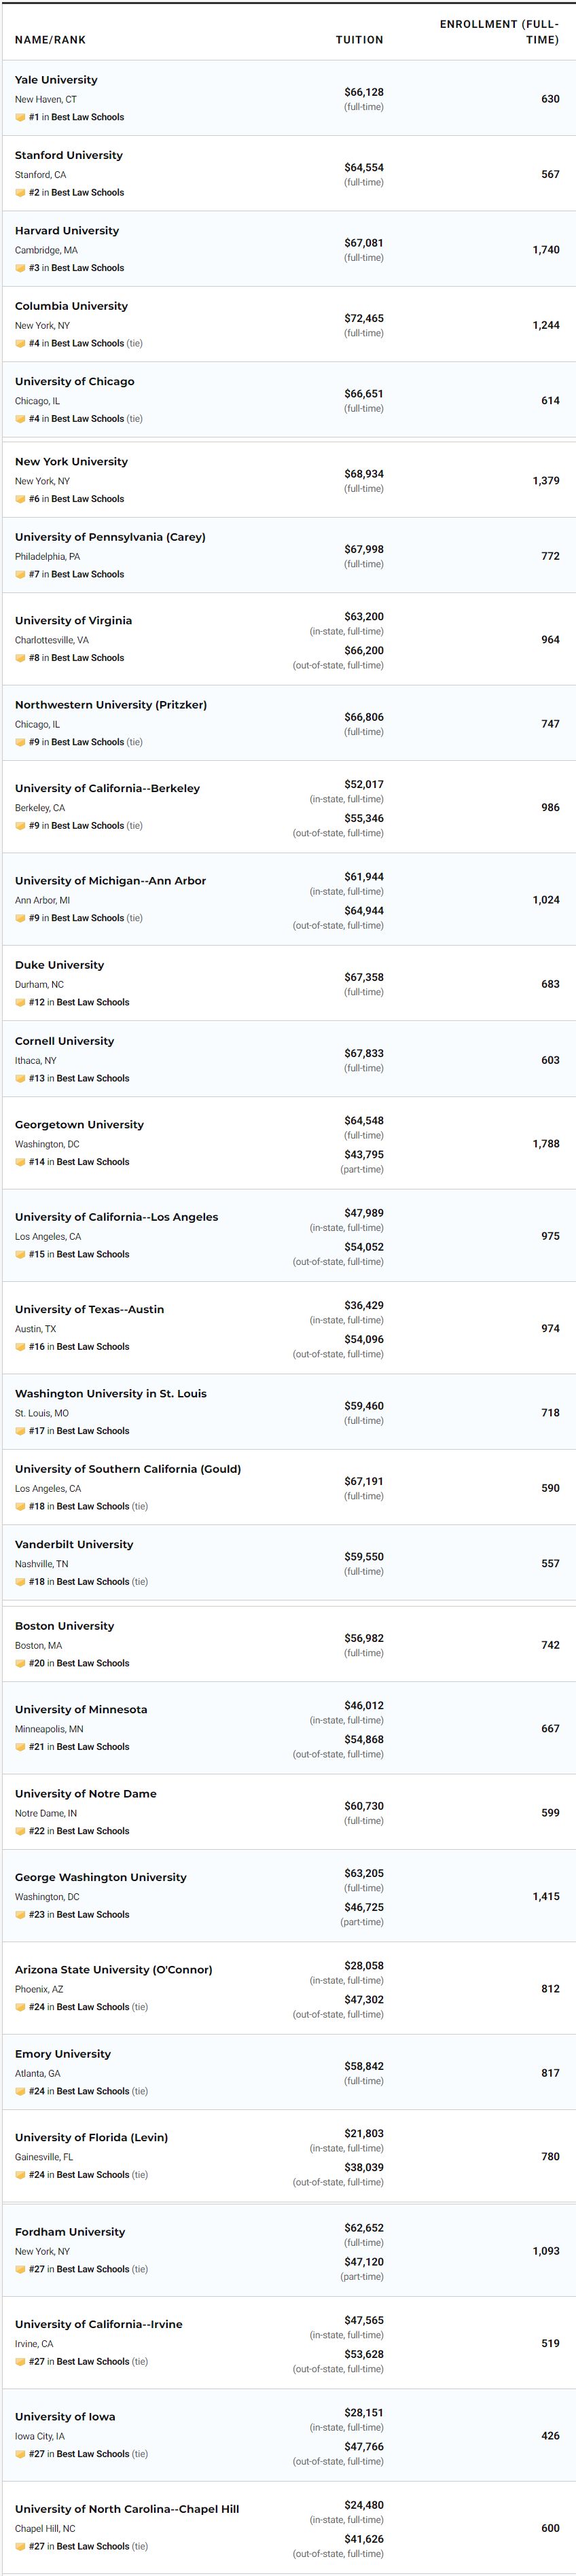Click the badge icon next to Stanford's #2 rank
Screen dimensions: 576x2576
[20, 193]
